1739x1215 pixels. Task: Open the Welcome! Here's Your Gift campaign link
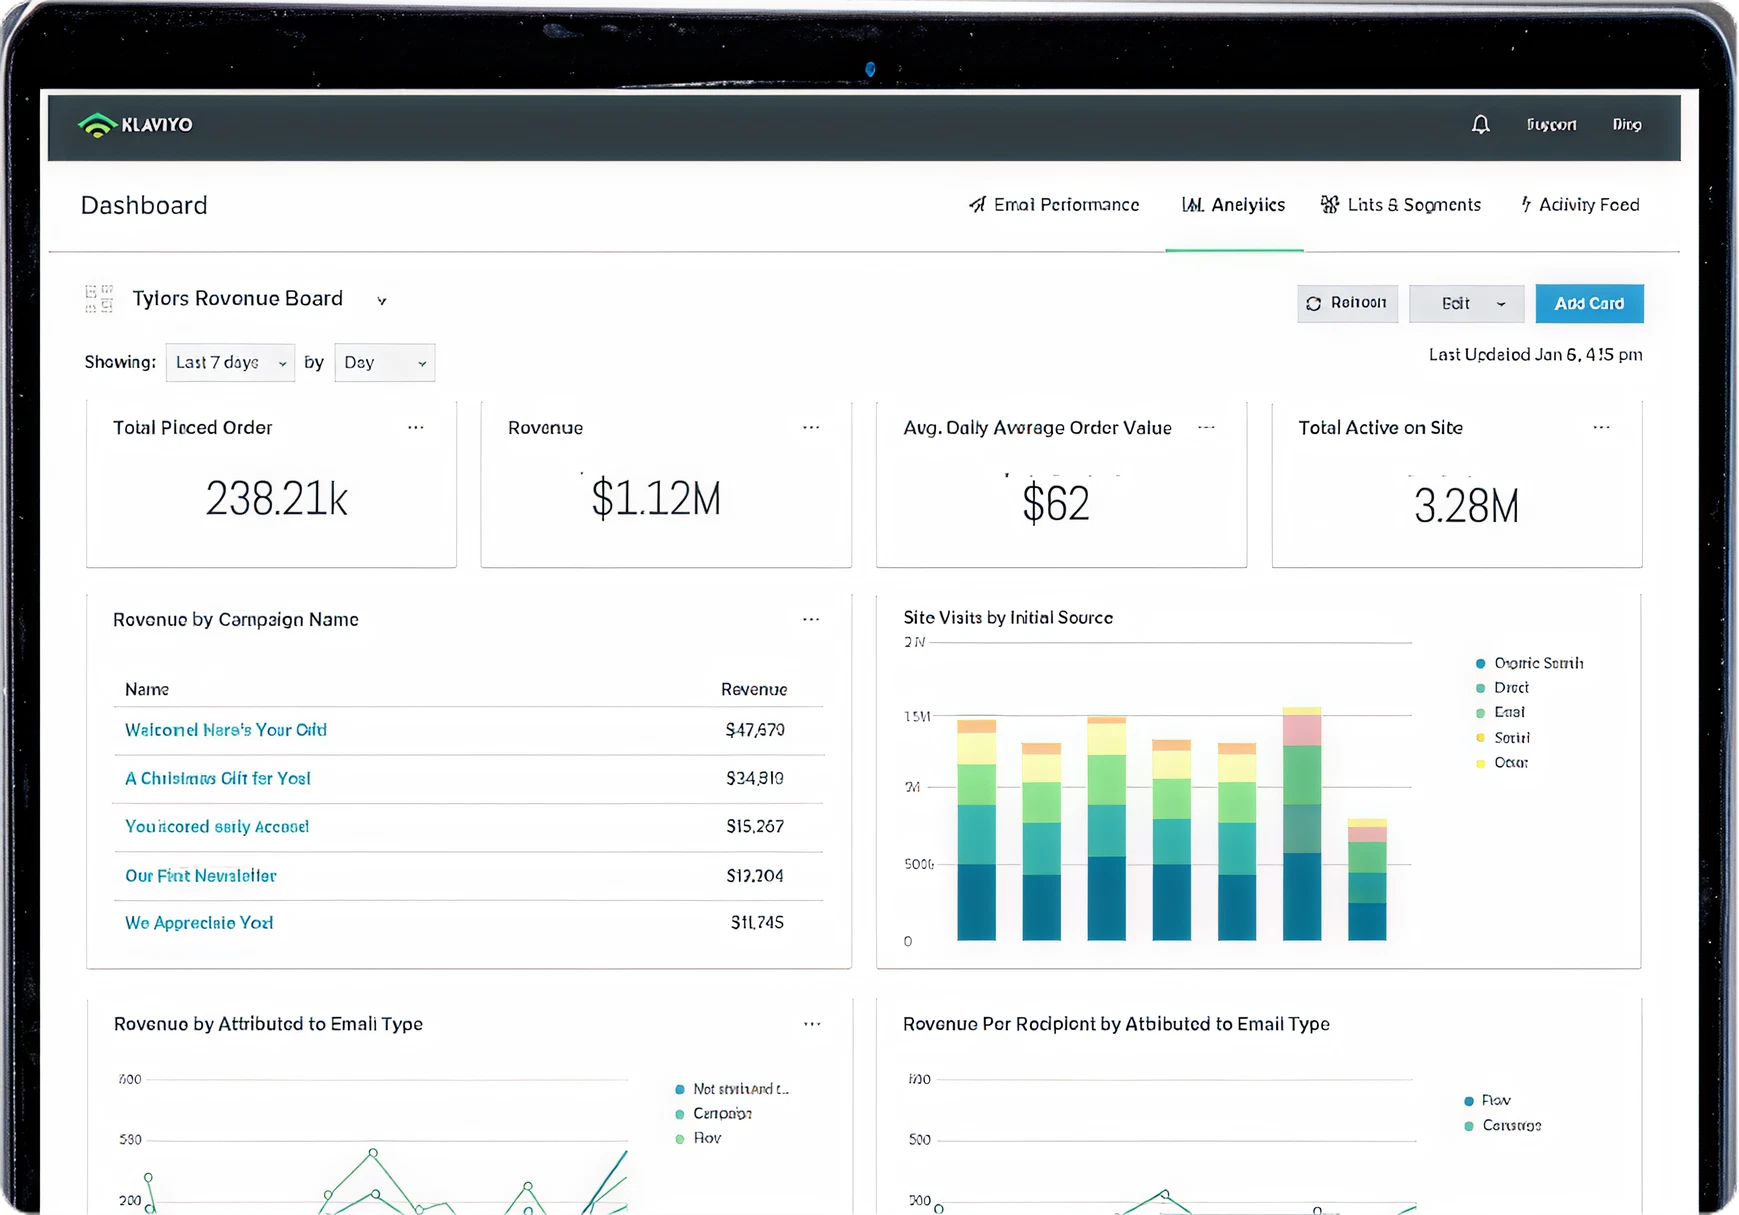click(x=225, y=730)
